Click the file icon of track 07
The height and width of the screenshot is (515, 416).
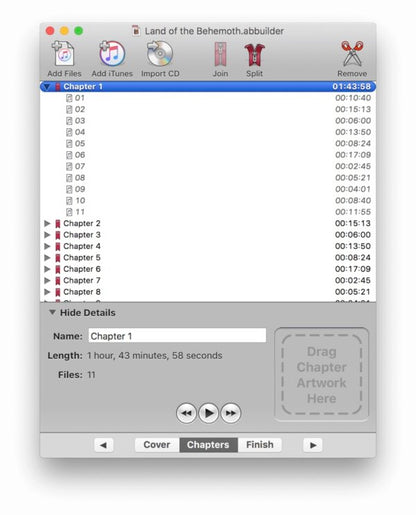click(69, 166)
